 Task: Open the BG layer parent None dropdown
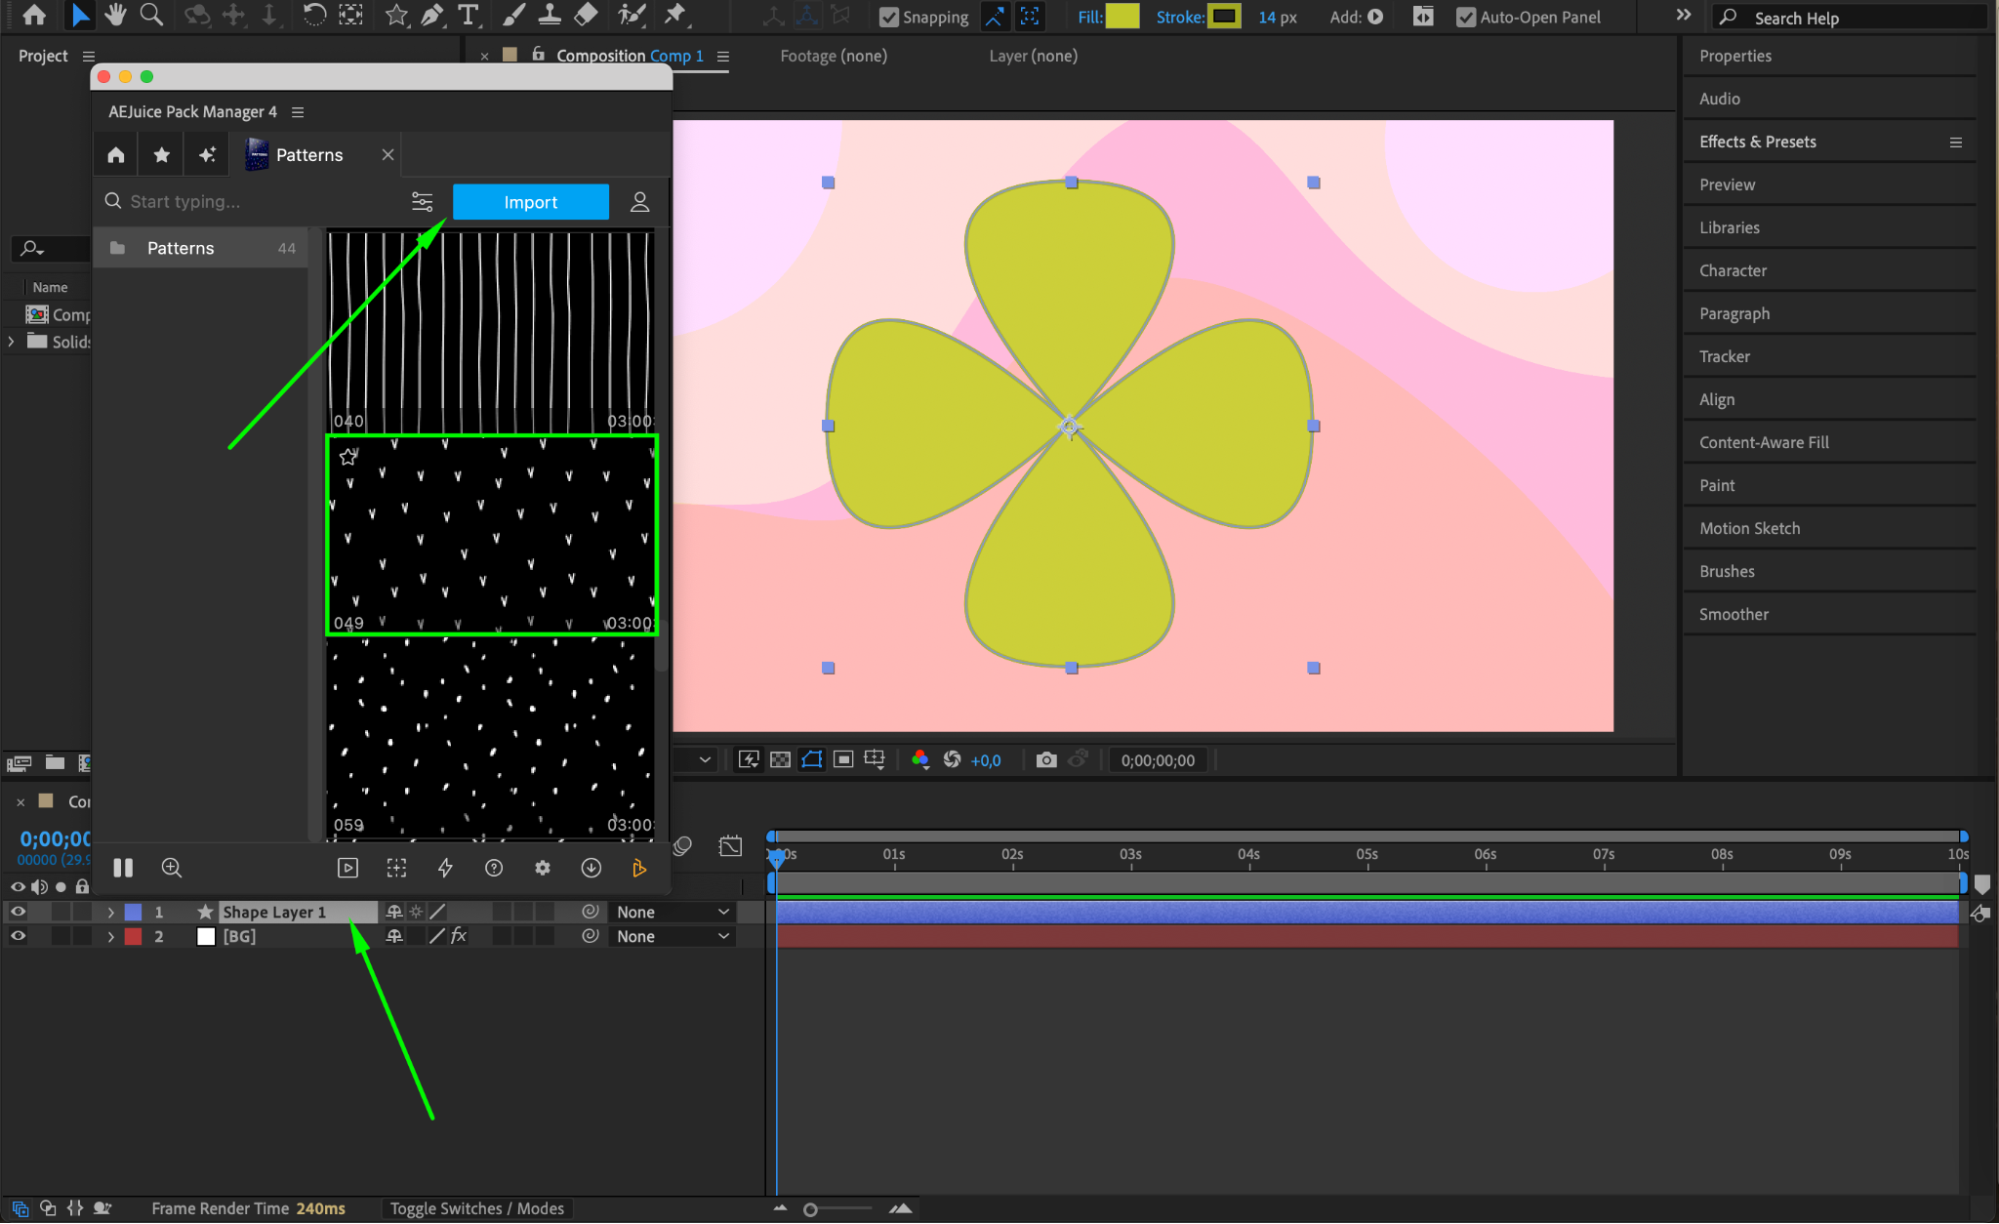672,937
